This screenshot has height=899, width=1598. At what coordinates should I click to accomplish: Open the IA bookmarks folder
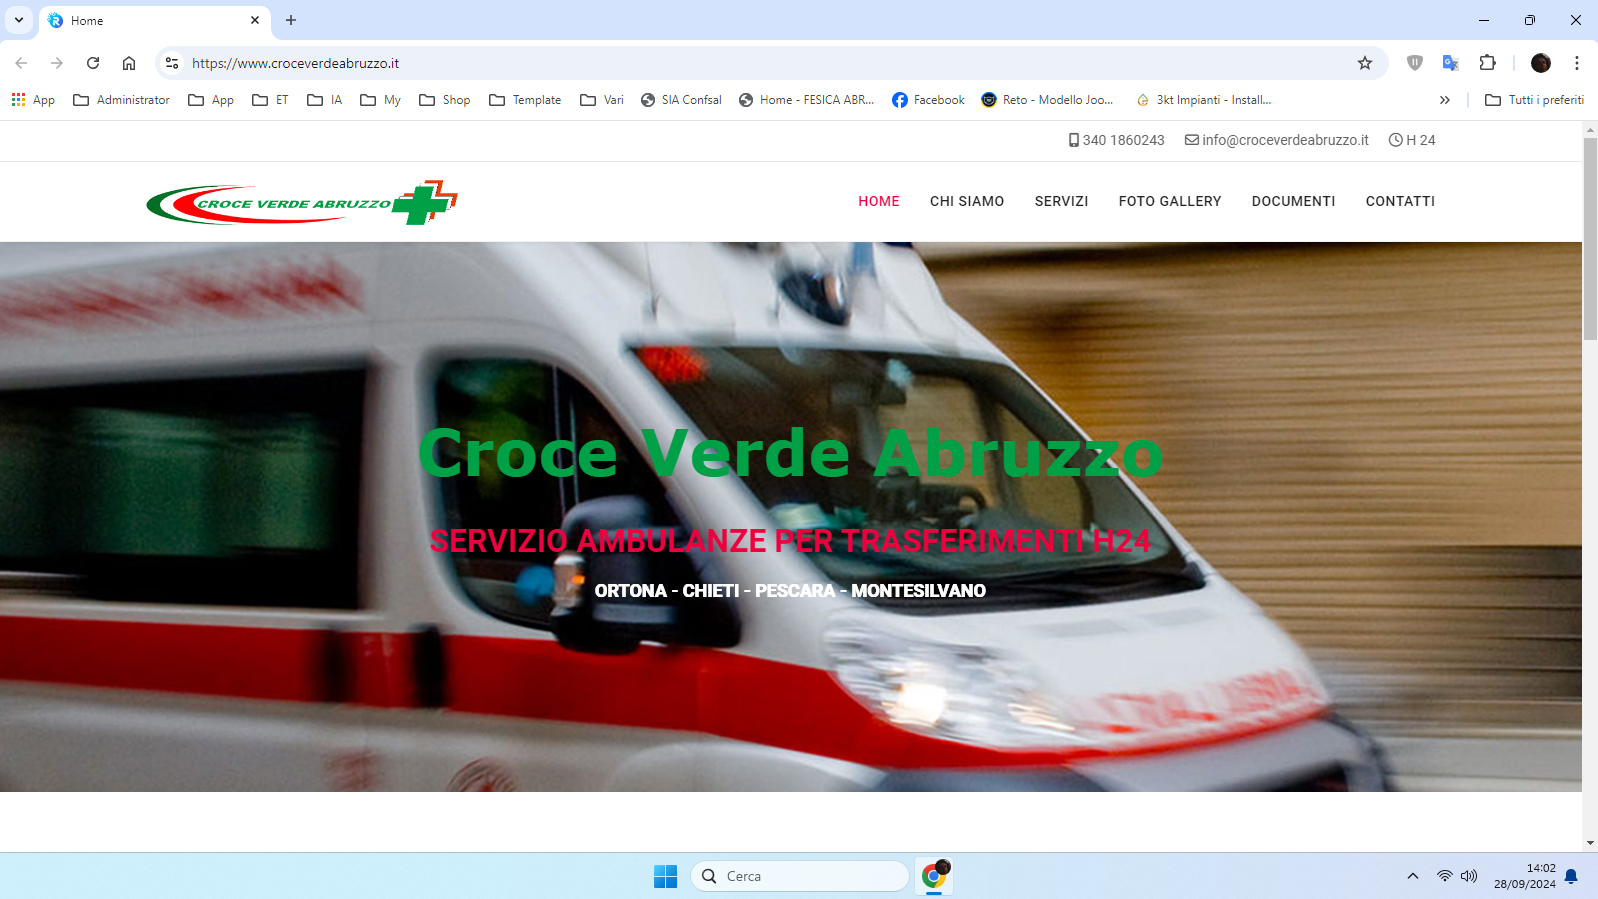[x=325, y=100]
